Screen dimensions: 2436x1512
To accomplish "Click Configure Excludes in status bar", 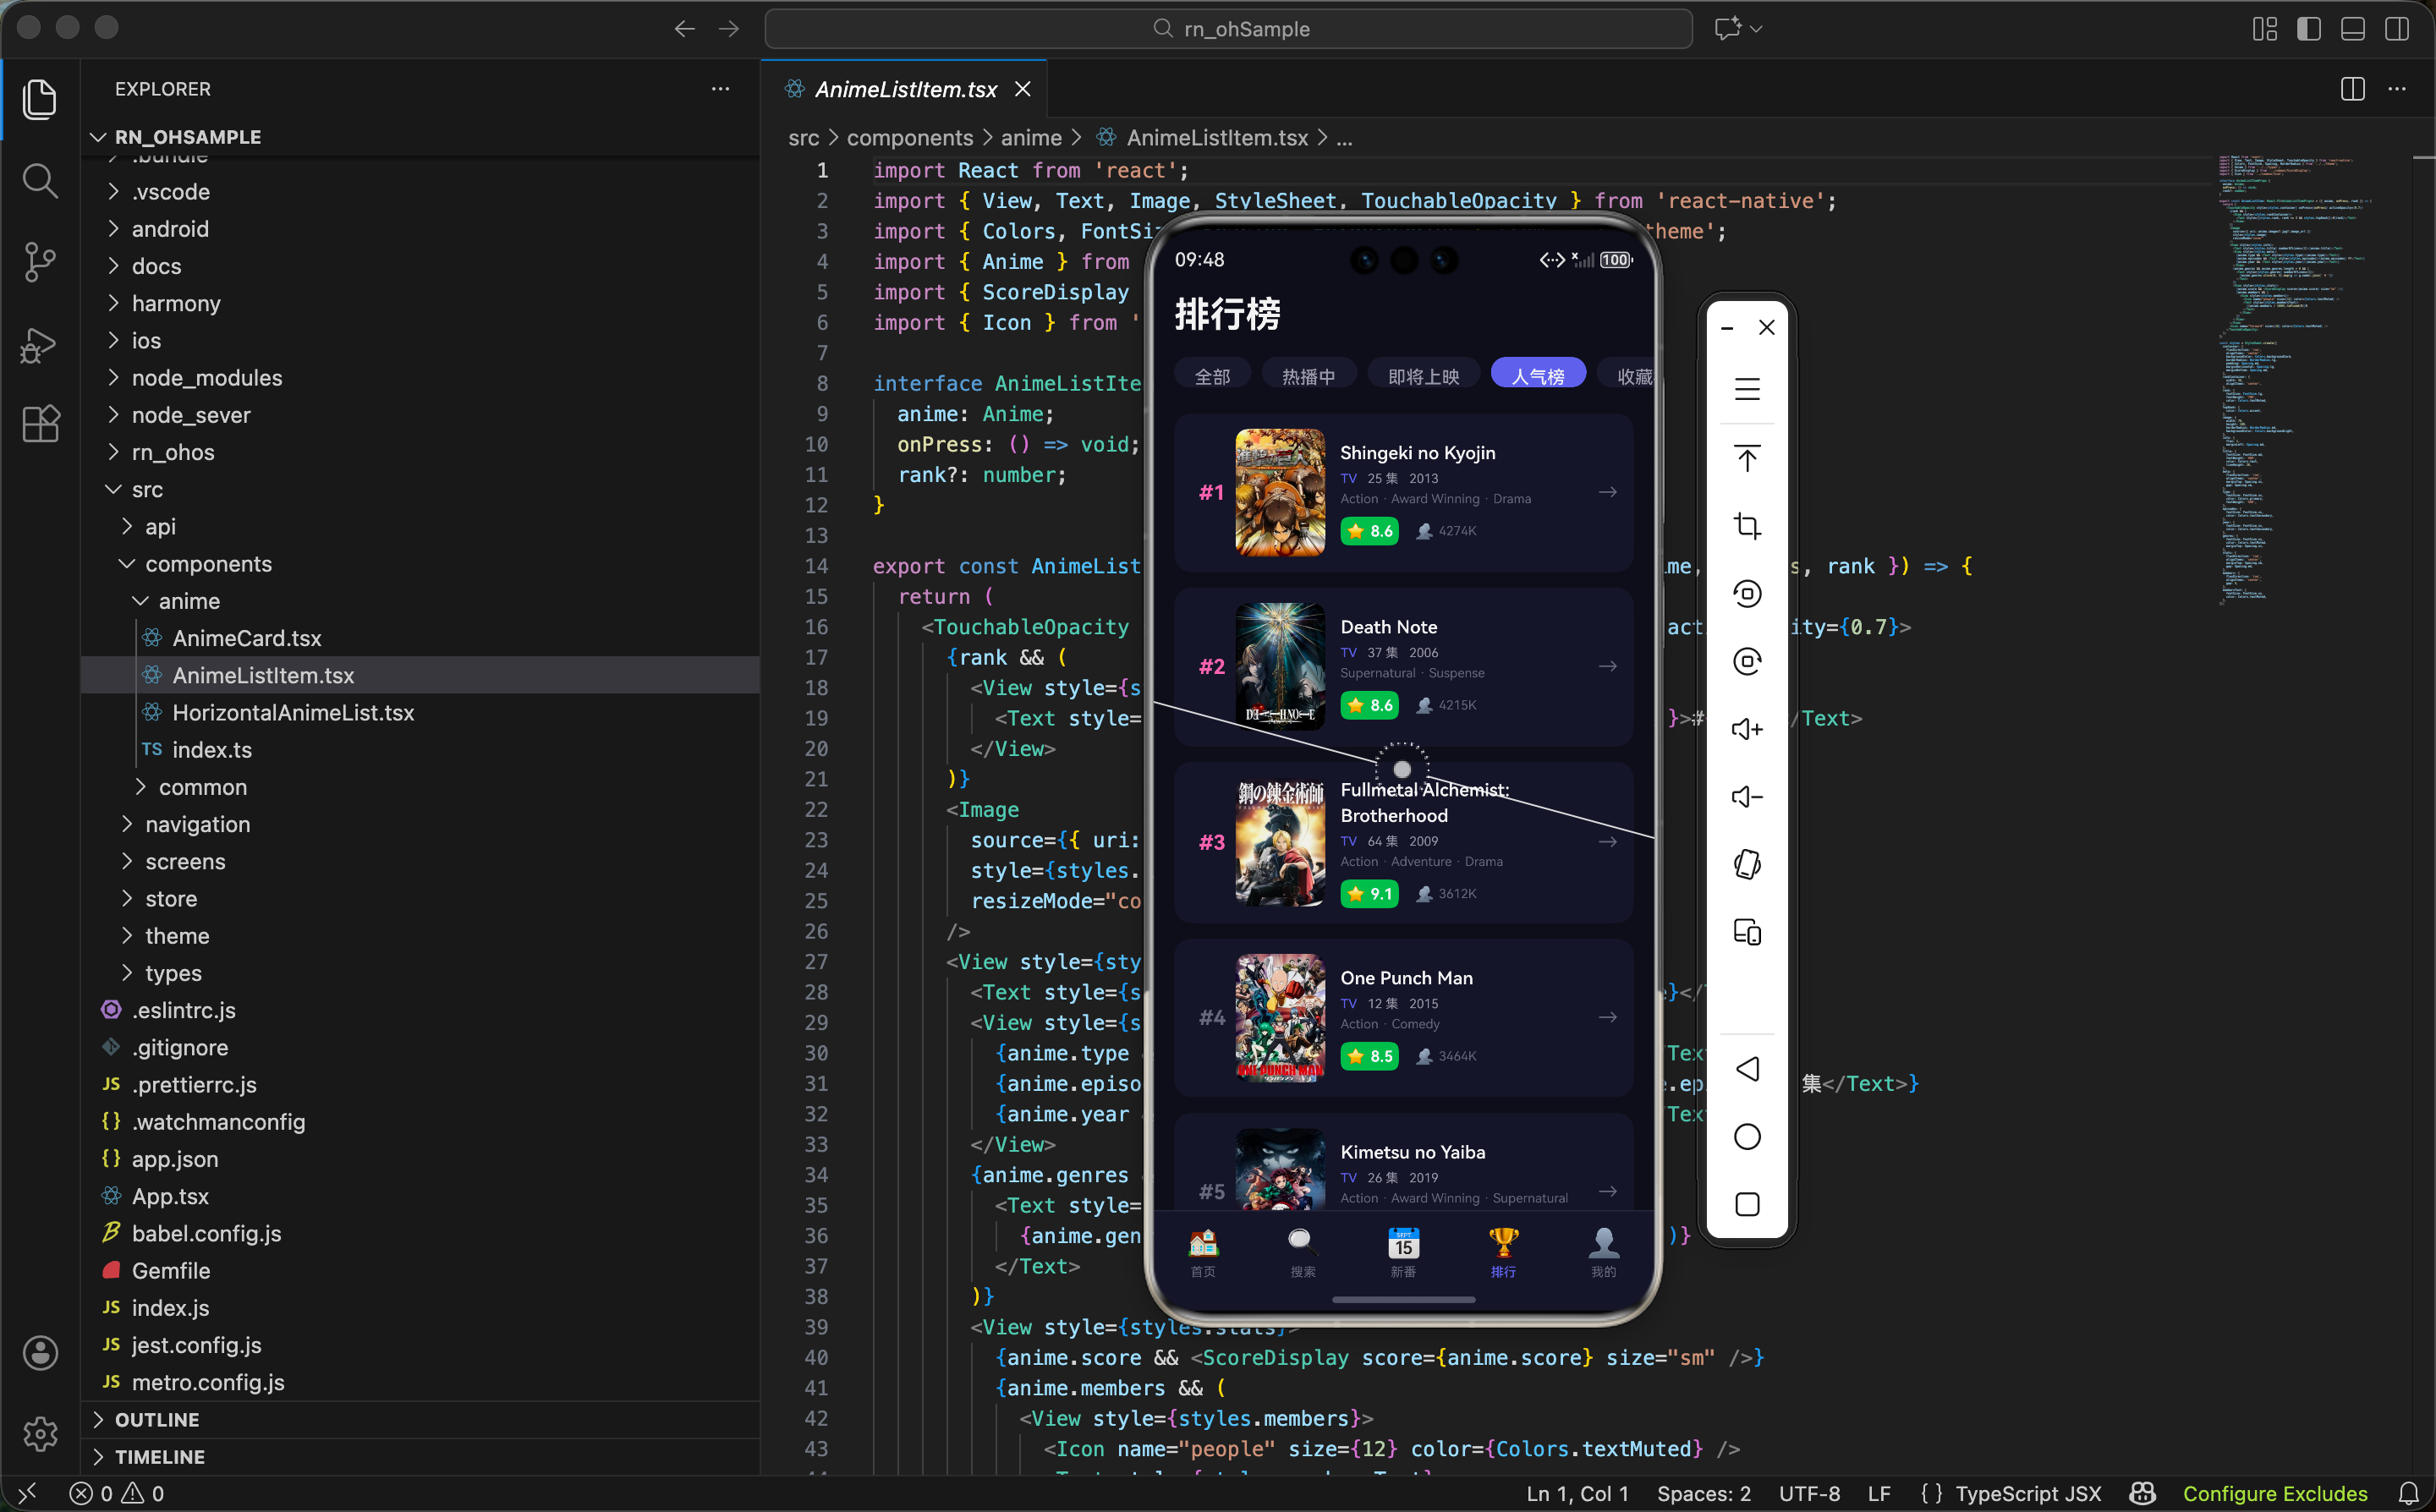I will (2274, 1493).
